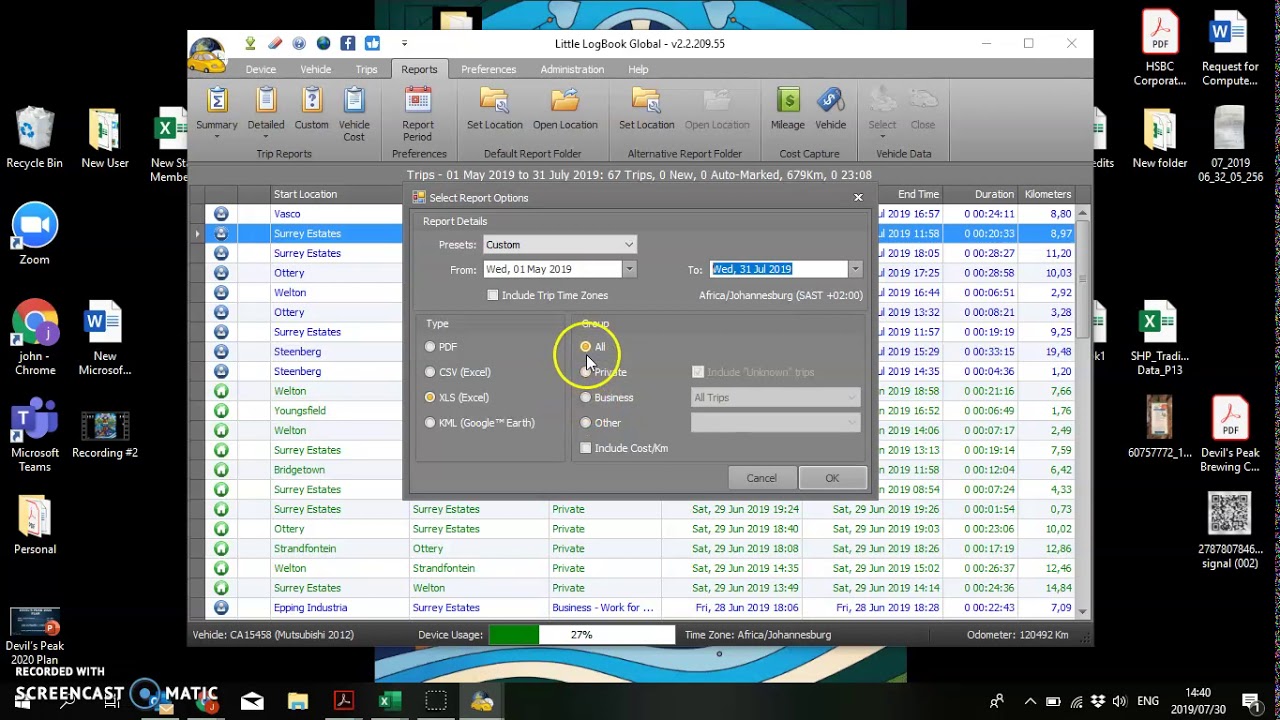
Task: Open the Mail app from the taskbar
Action: point(252,701)
